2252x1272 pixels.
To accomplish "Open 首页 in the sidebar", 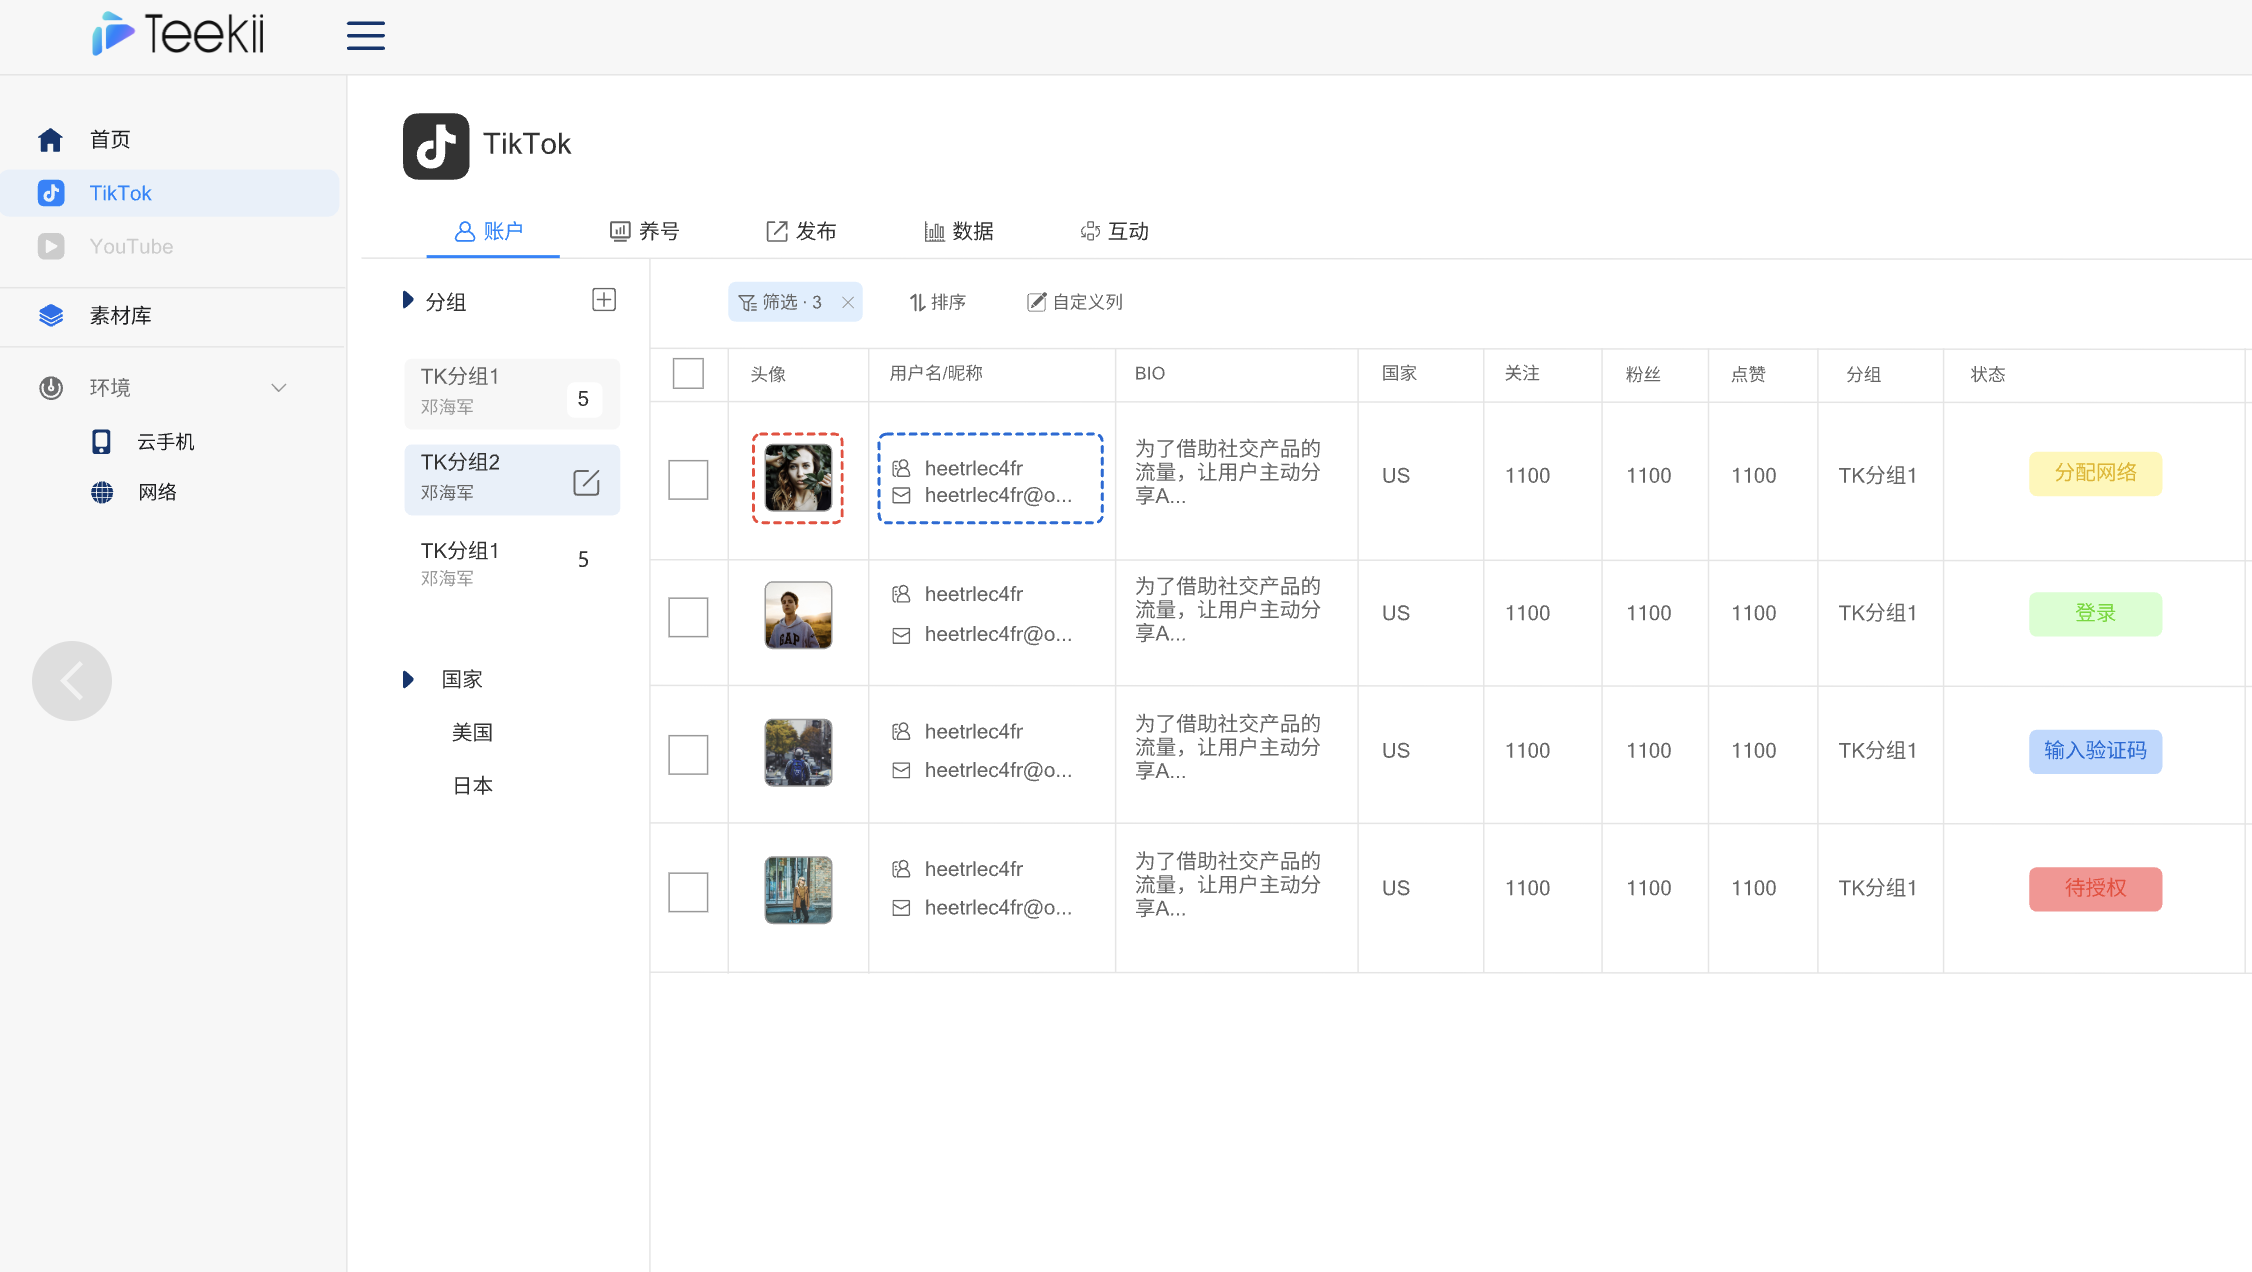I will 110,140.
